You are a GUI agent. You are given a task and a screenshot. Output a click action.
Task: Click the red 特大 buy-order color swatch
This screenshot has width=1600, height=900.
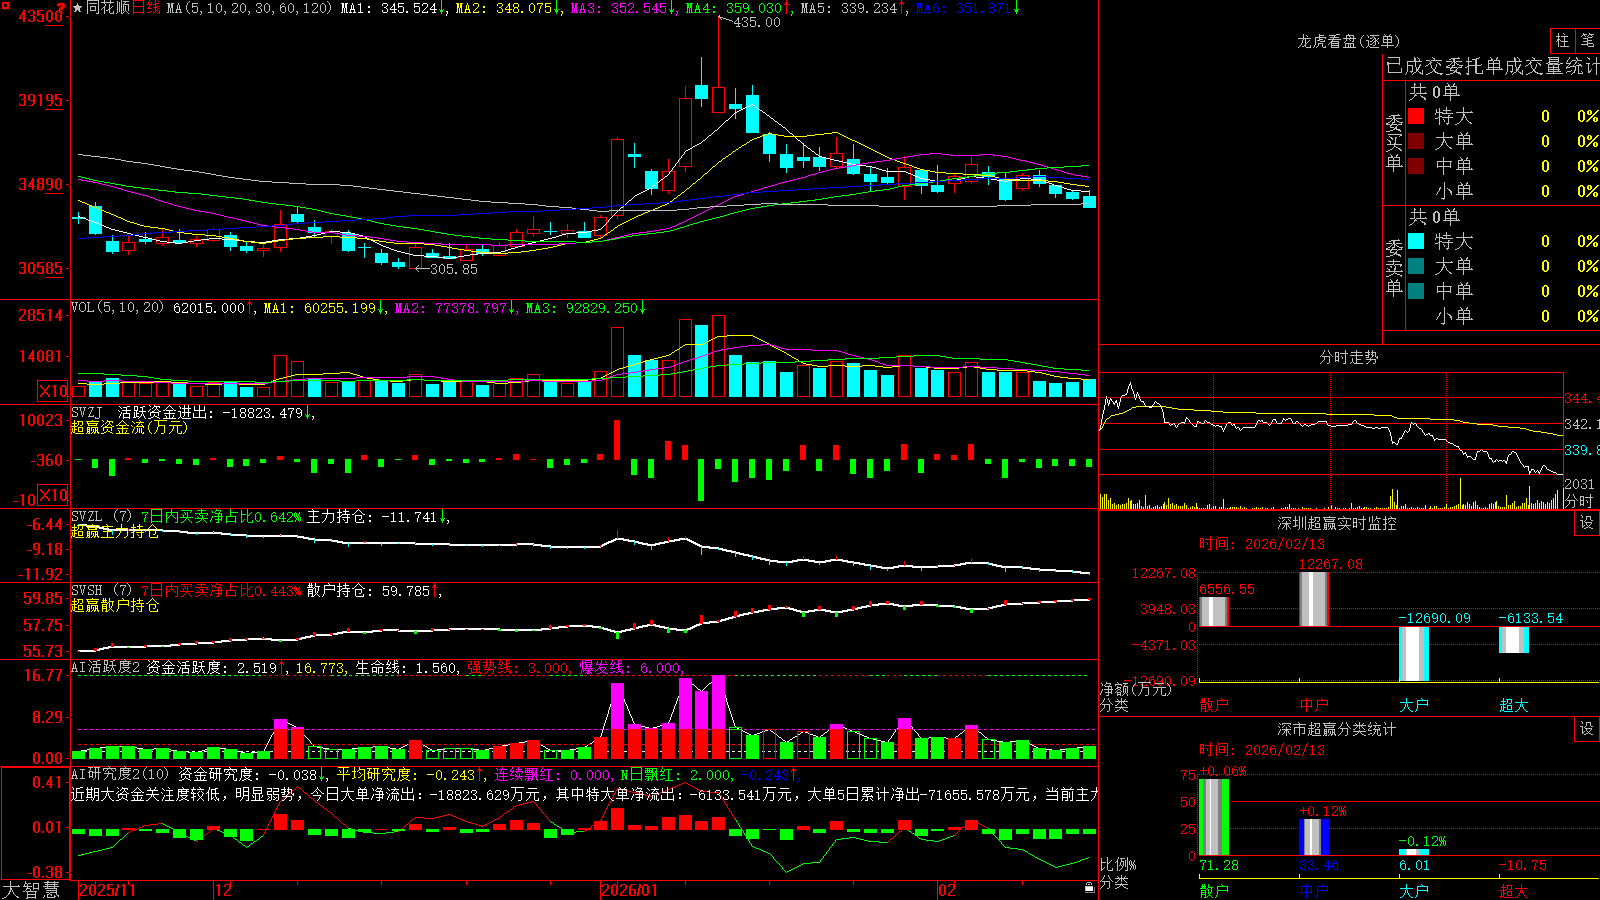(1416, 116)
